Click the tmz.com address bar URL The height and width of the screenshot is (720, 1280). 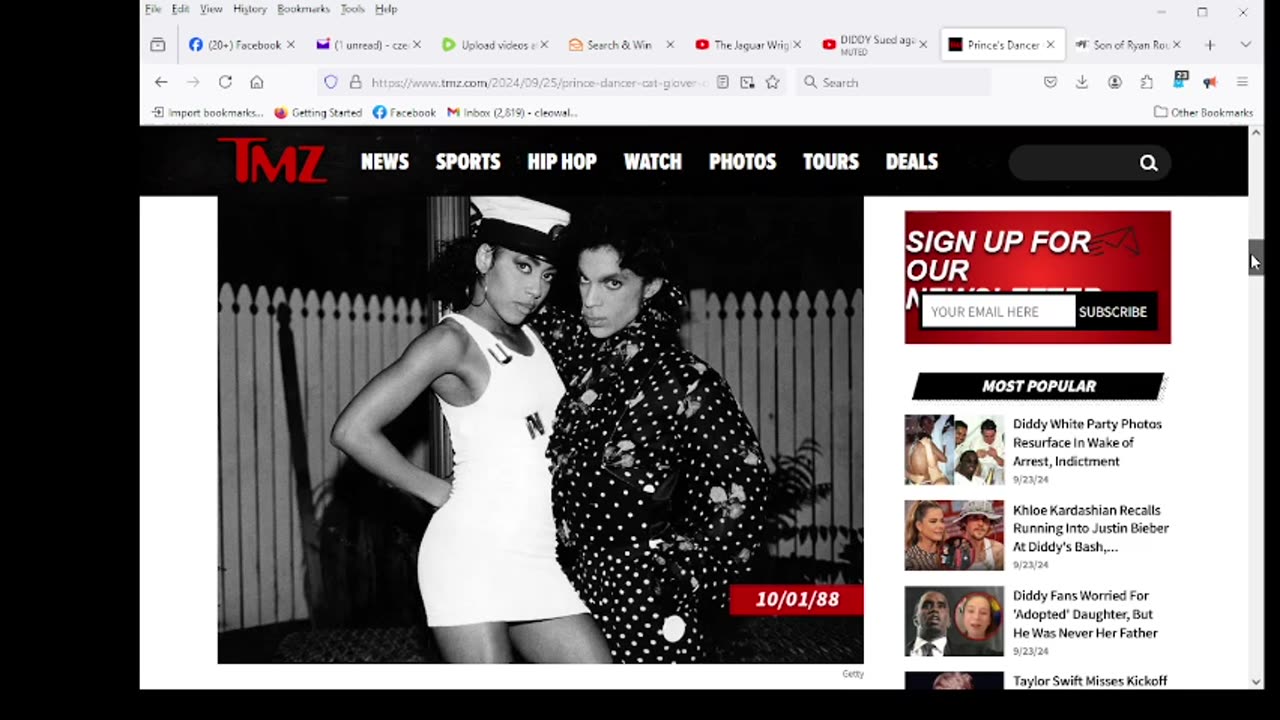coord(538,82)
